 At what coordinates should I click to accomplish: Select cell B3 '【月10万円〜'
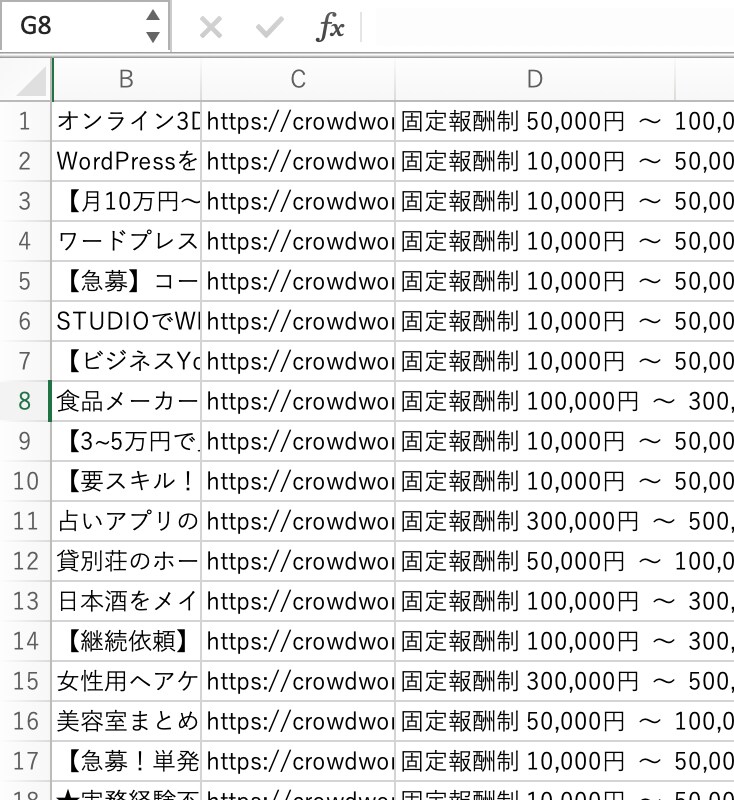[126, 201]
